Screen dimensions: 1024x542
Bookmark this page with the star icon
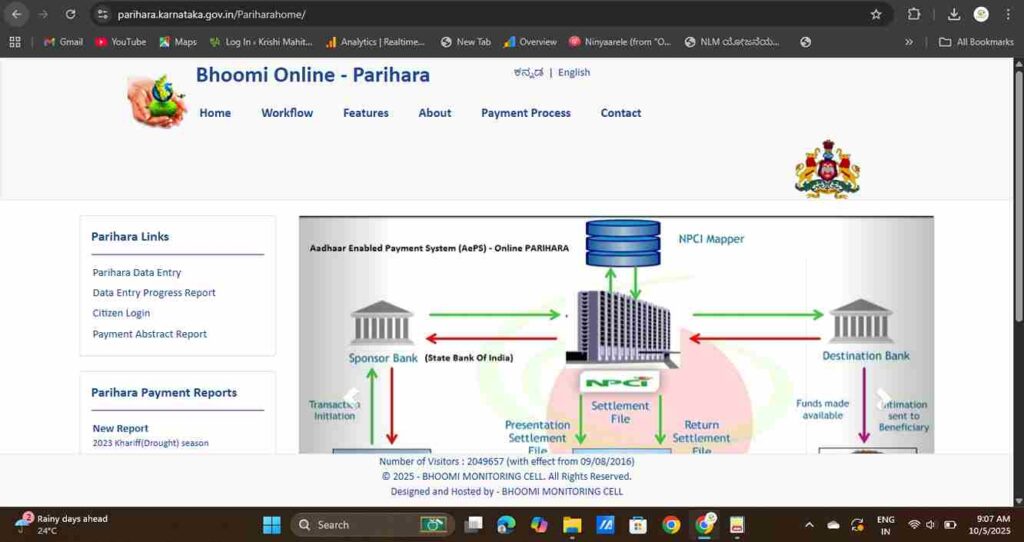[876, 14]
